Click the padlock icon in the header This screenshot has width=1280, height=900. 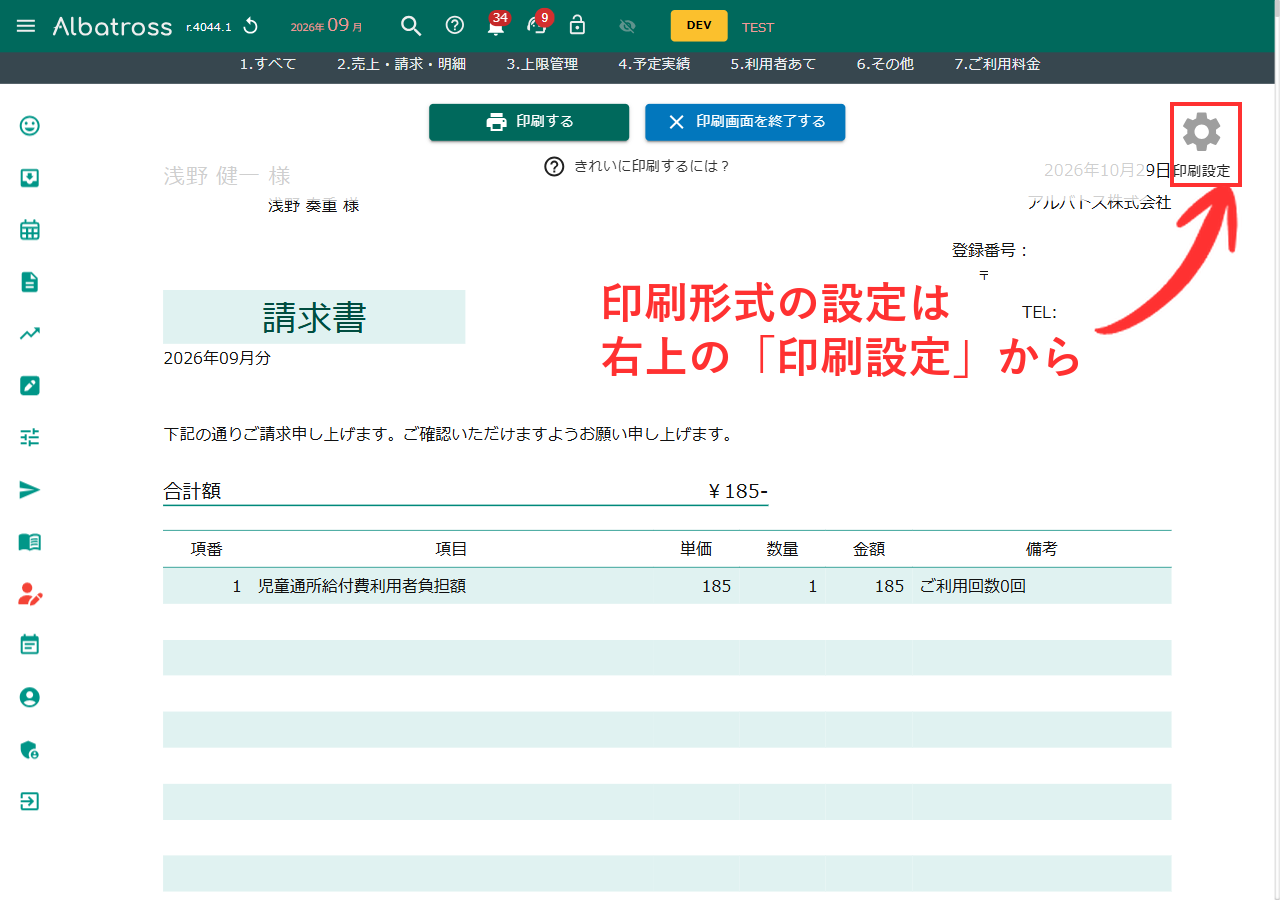tap(577, 26)
